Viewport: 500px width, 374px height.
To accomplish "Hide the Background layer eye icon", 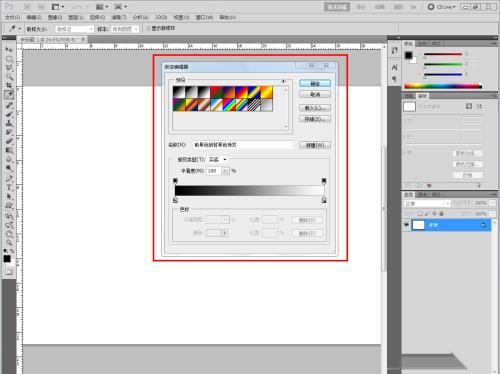I will (407, 225).
